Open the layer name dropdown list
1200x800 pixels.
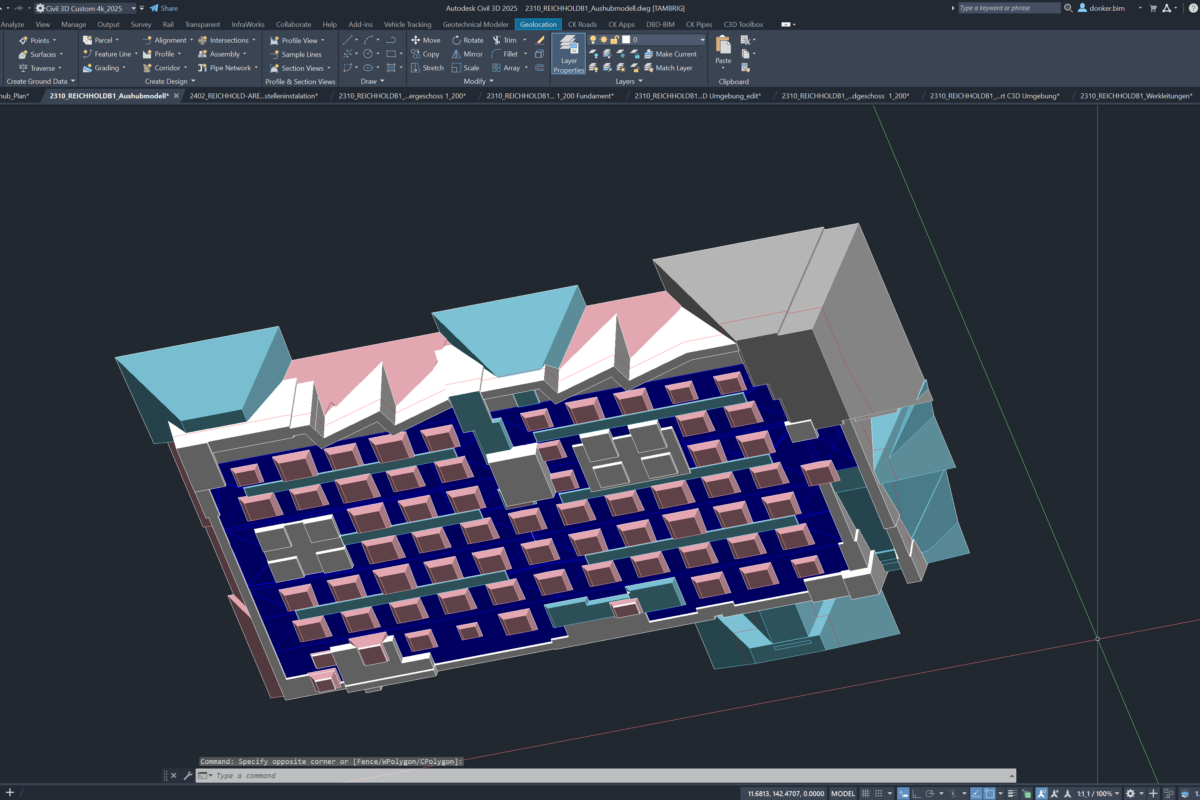pos(702,40)
